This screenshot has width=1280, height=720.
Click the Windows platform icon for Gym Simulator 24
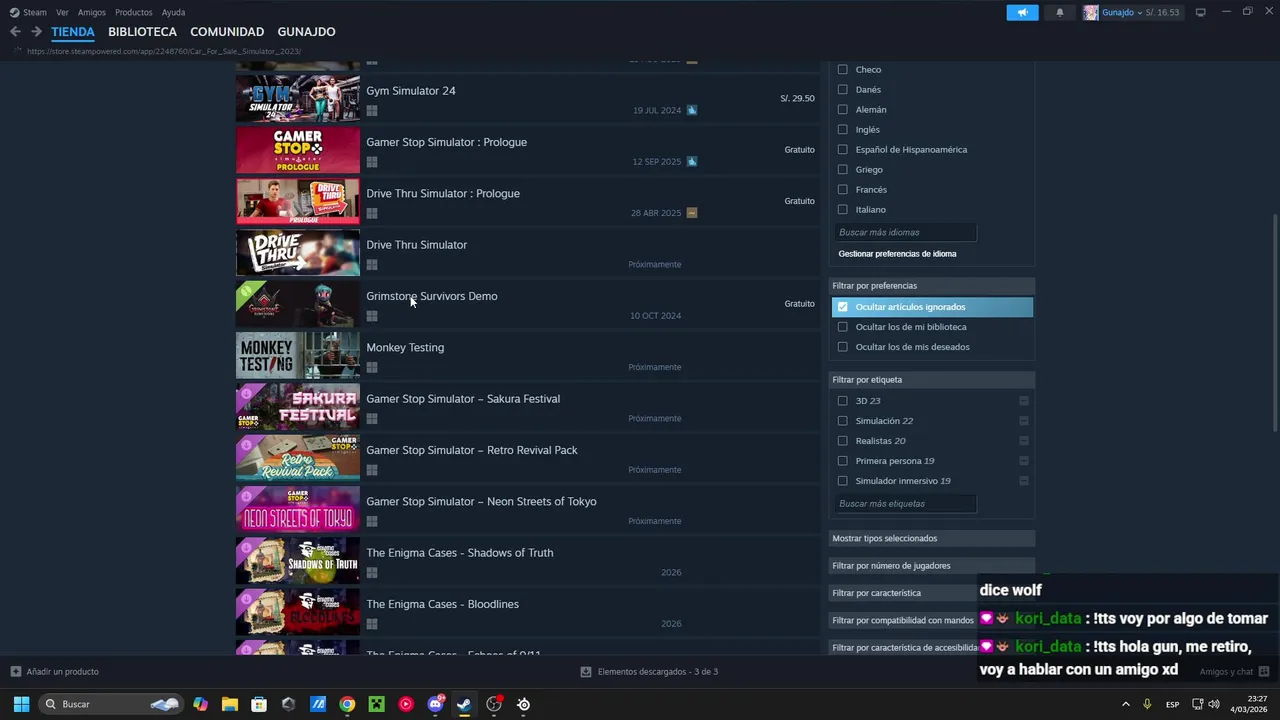pyautogui.click(x=372, y=110)
